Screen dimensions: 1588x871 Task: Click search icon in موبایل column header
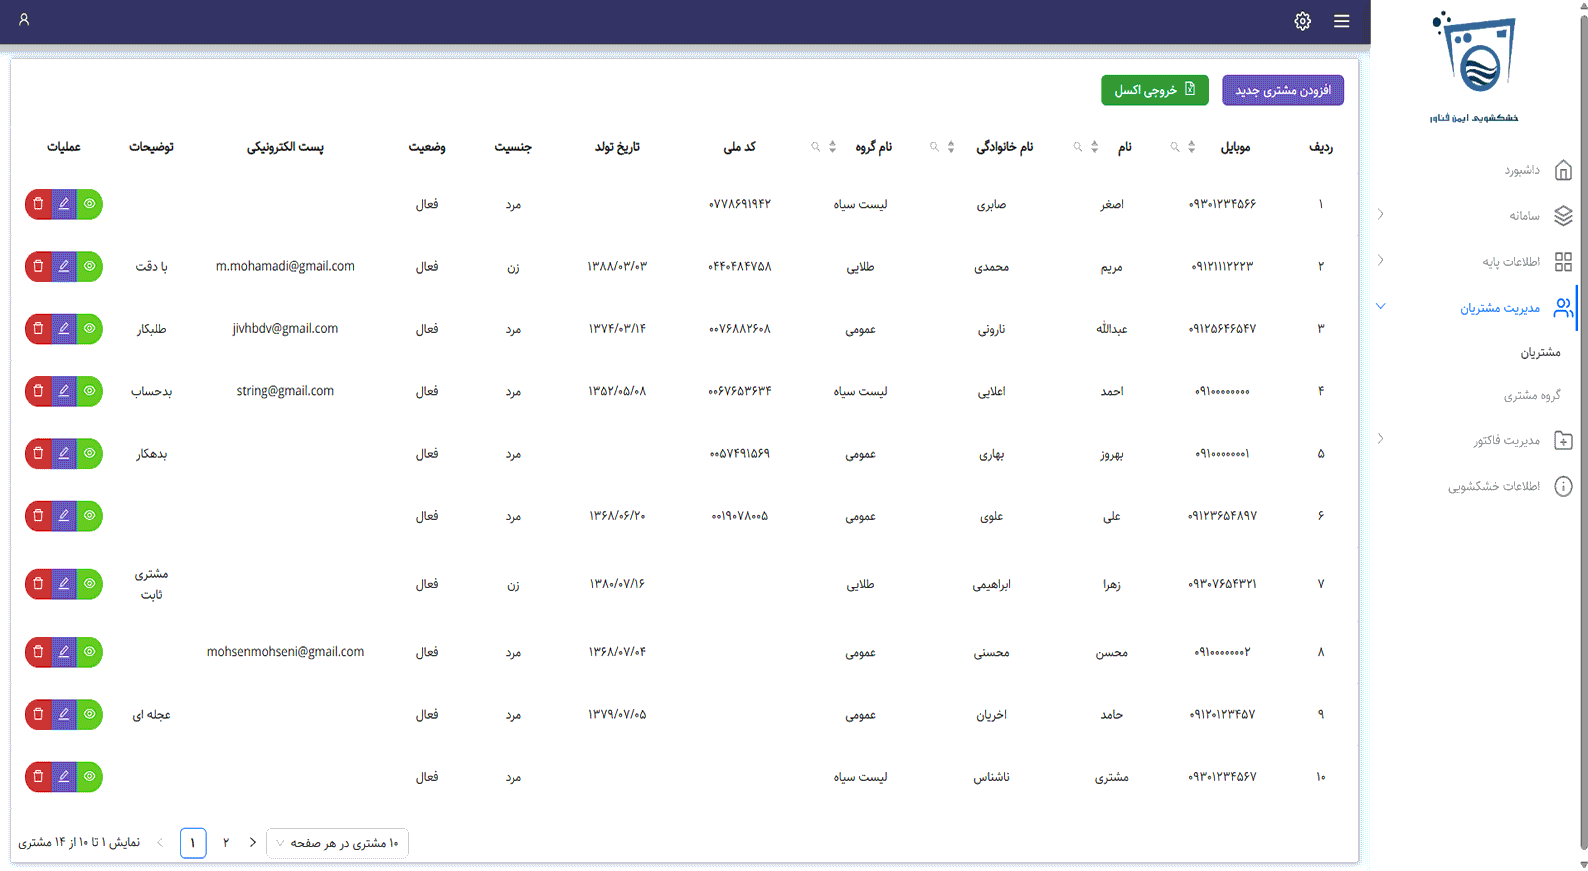[1175, 147]
